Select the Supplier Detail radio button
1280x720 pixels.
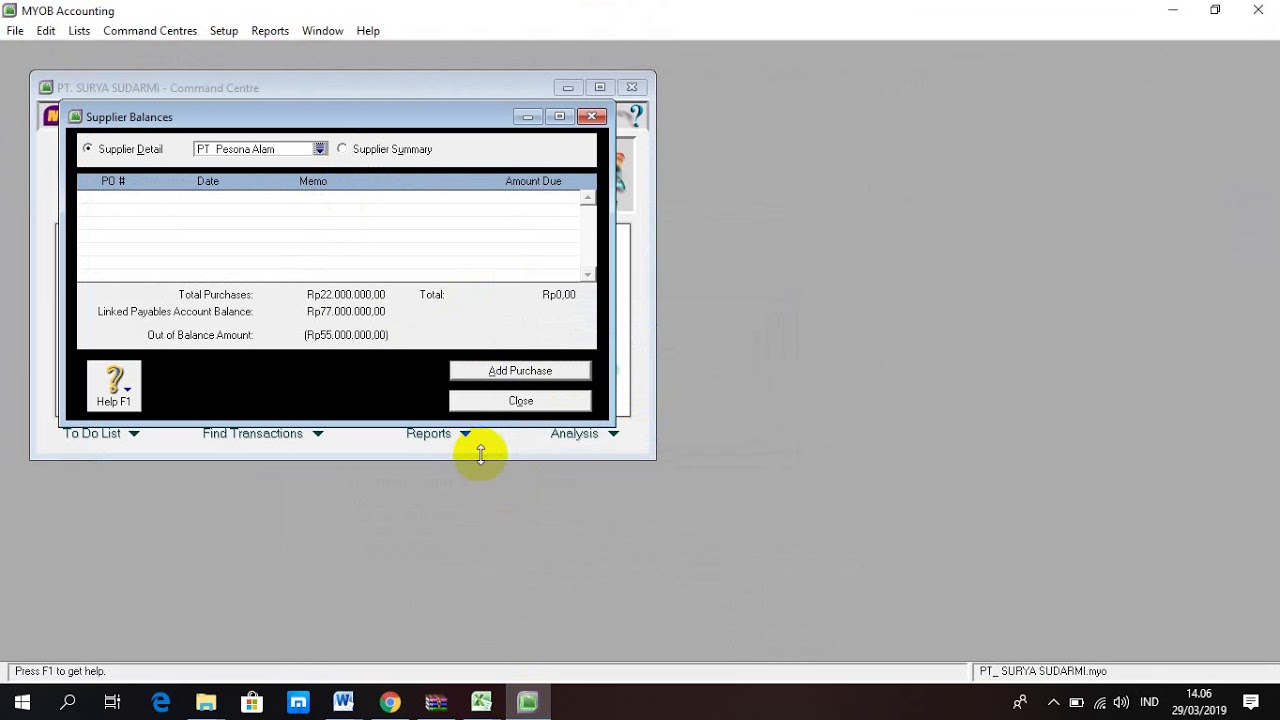pyautogui.click(x=88, y=149)
